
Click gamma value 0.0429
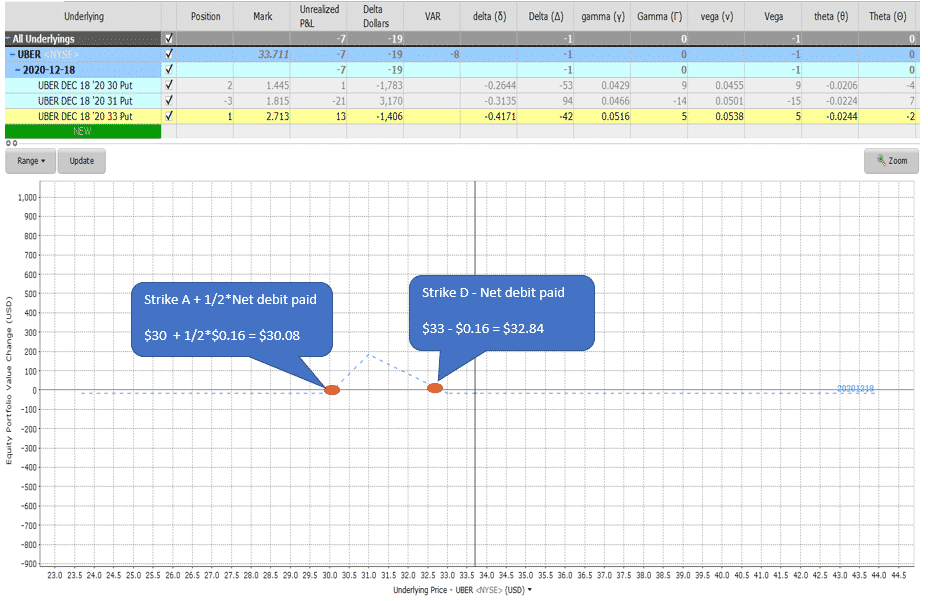coord(616,85)
